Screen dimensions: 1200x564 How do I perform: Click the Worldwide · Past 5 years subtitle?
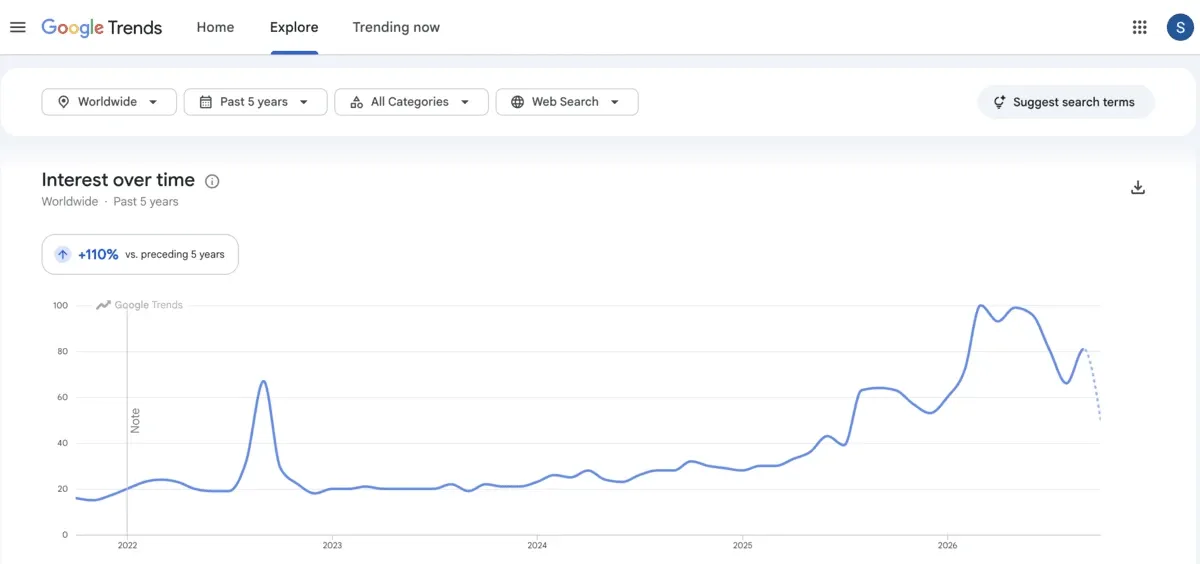pos(110,202)
